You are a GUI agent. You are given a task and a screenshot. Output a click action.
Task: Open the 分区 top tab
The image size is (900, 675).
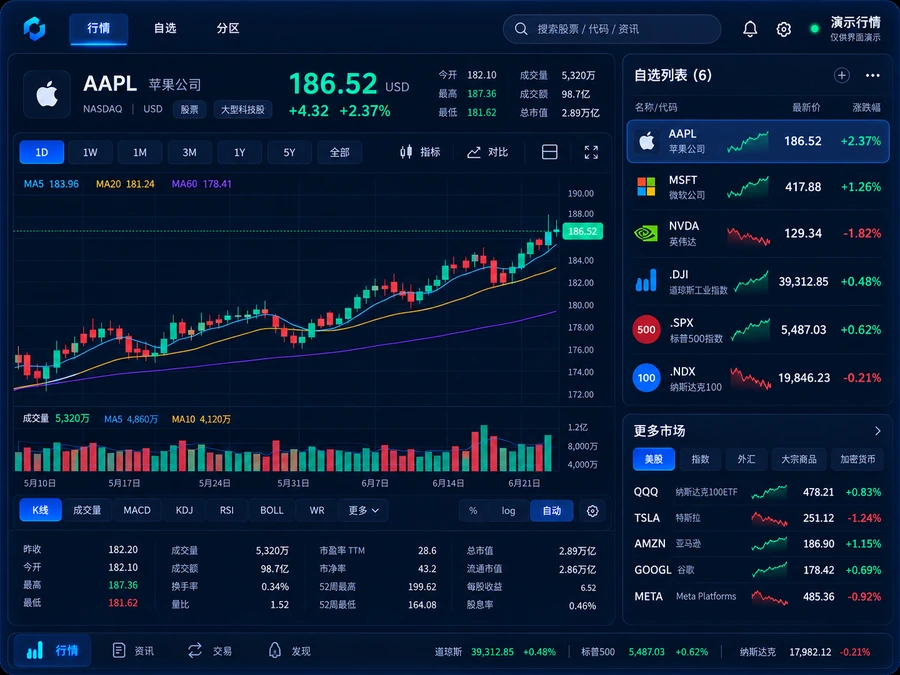(x=228, y=28)
